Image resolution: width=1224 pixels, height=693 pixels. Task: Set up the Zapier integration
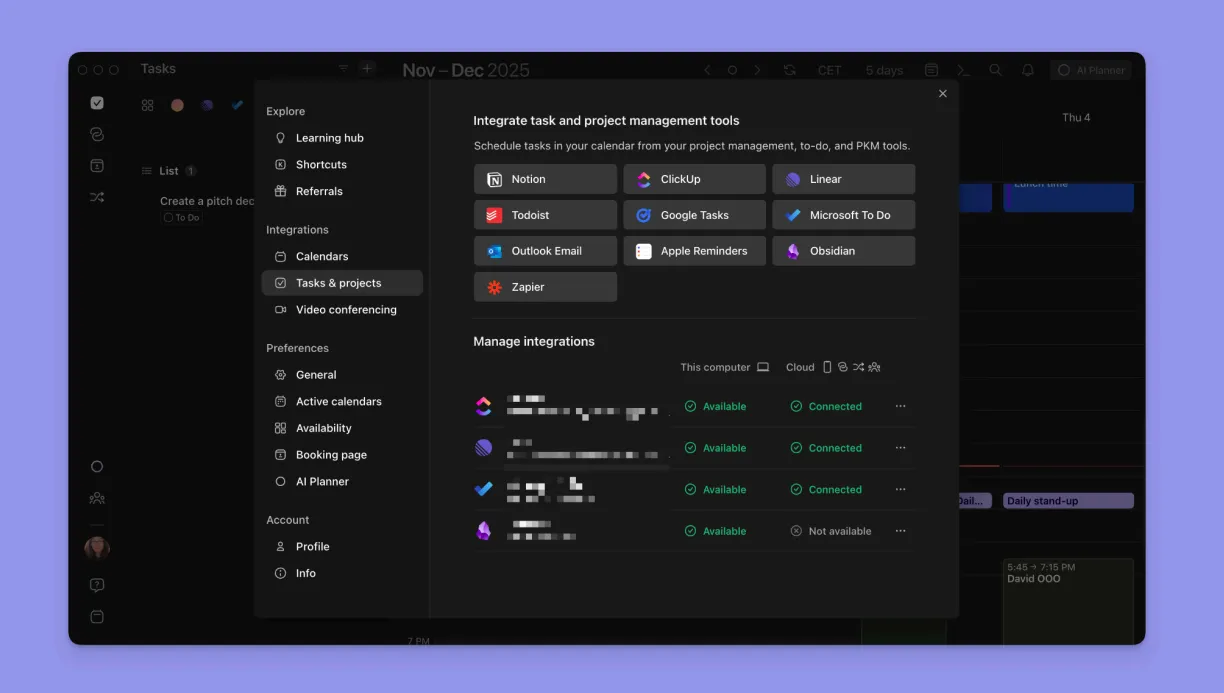(545, 287)
